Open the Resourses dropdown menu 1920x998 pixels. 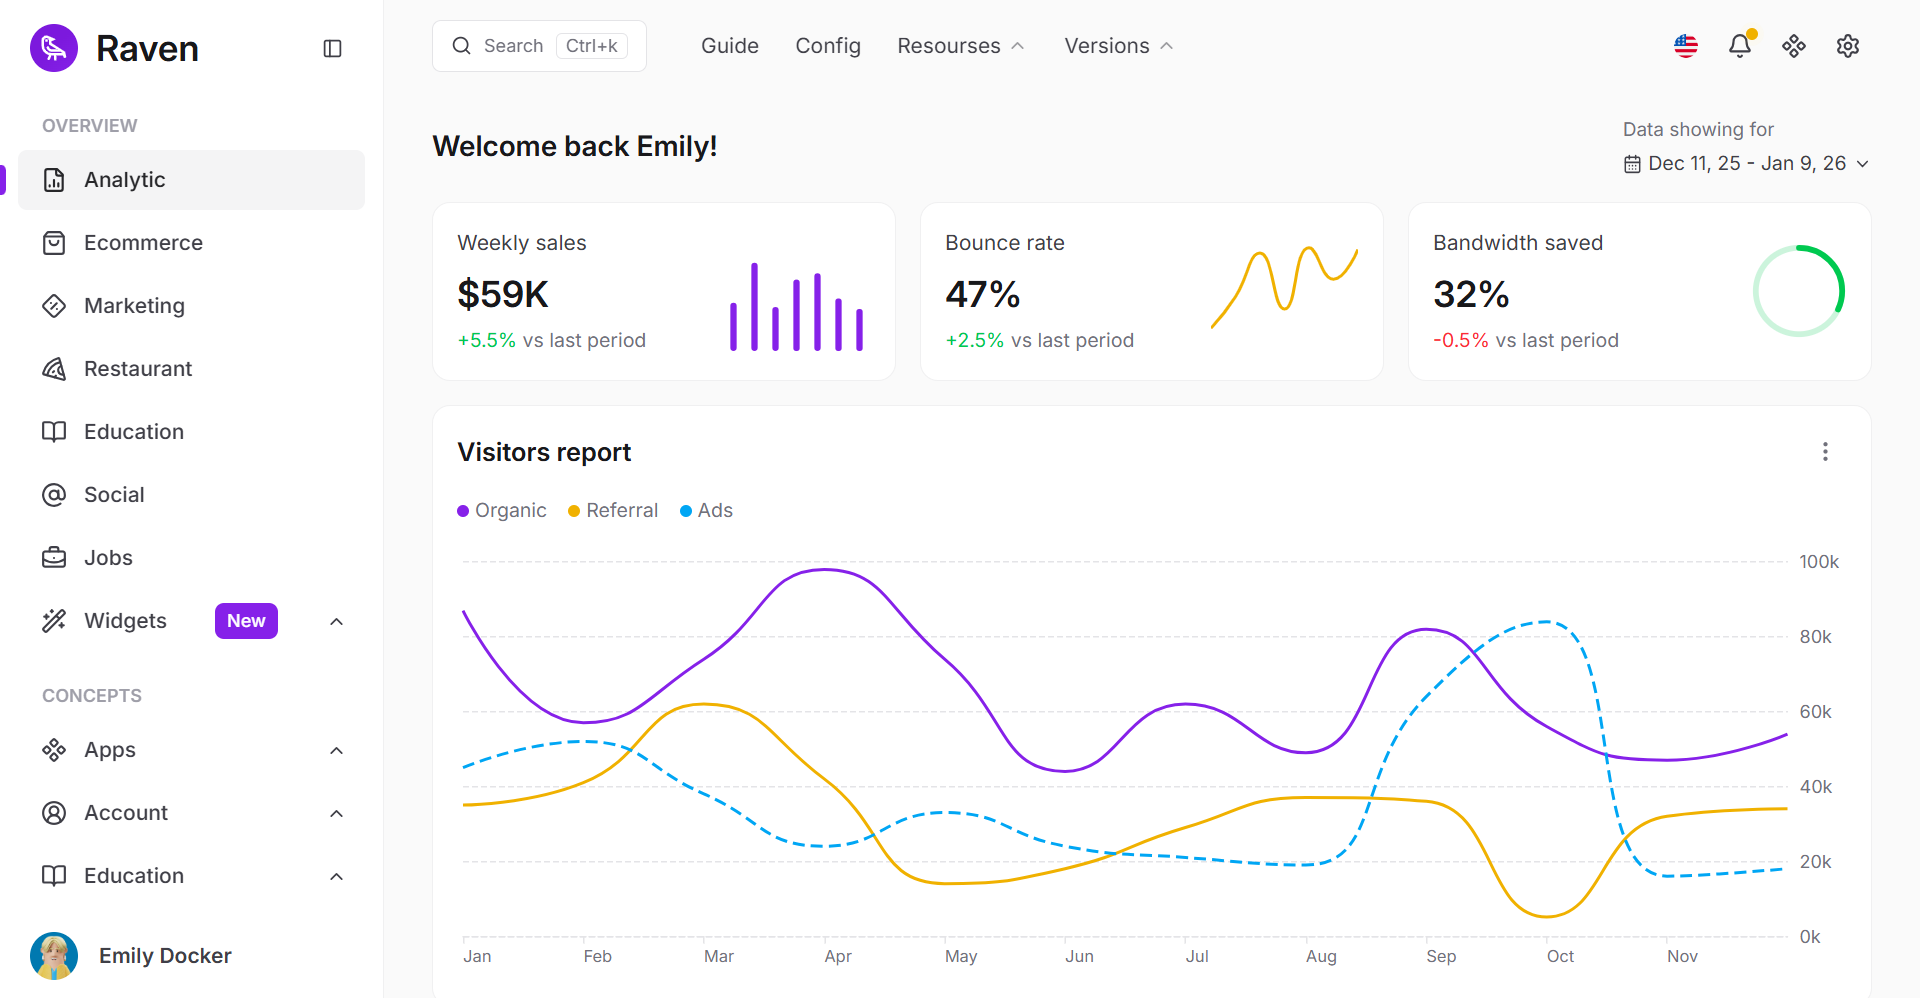point(961,46)
